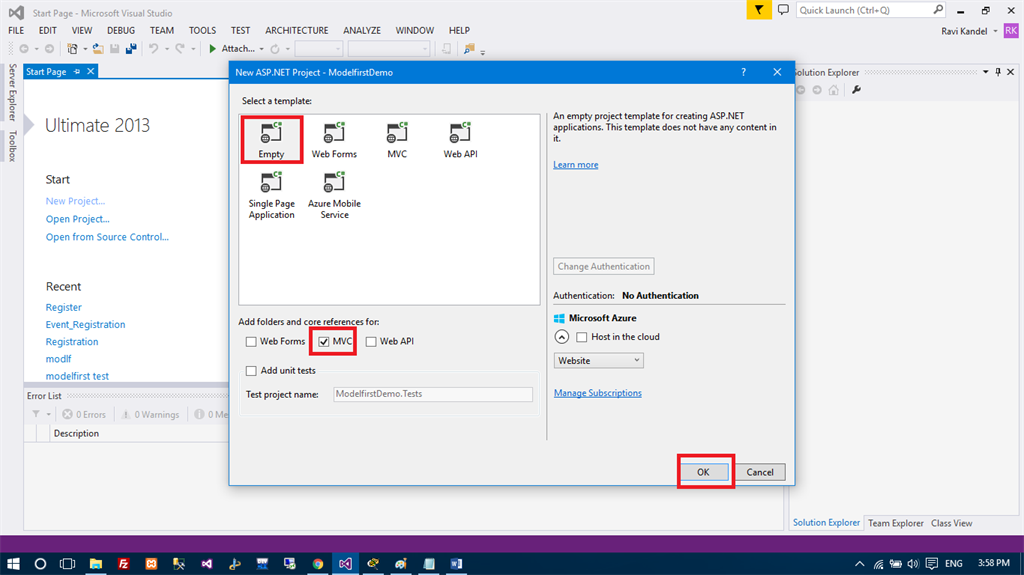The image size is (1024, 575).
Task: Expand the toolbar overflow options
Action: tap(483, 52)
